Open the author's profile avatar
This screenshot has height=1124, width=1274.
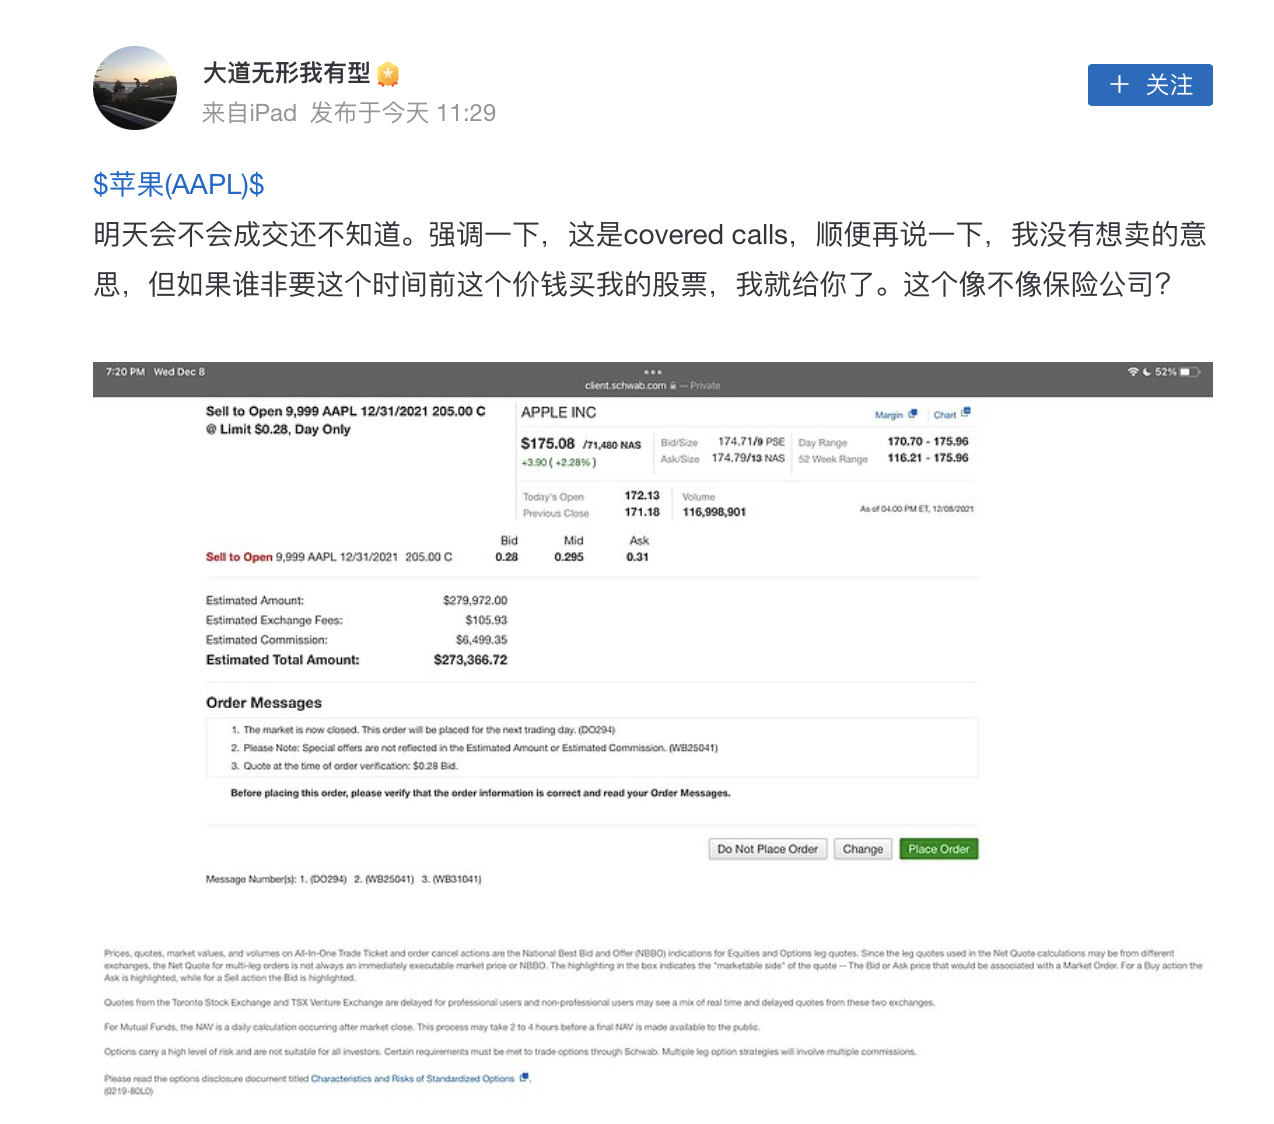pos(135,88)
